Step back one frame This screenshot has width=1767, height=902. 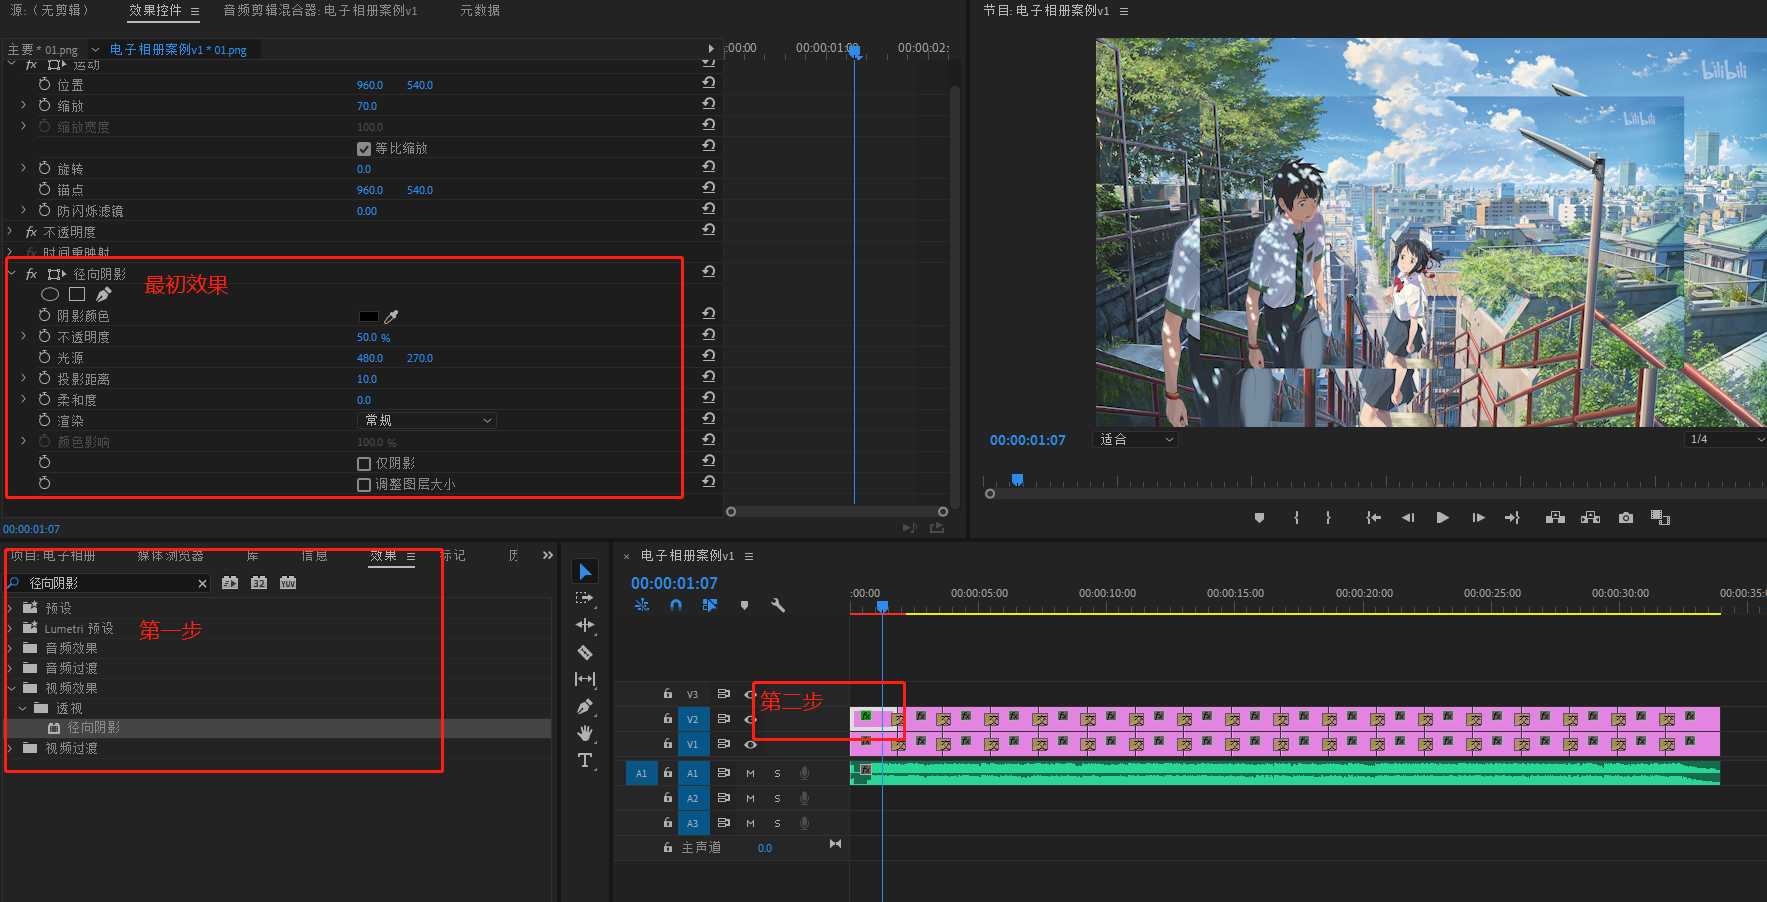(1408, 517)
